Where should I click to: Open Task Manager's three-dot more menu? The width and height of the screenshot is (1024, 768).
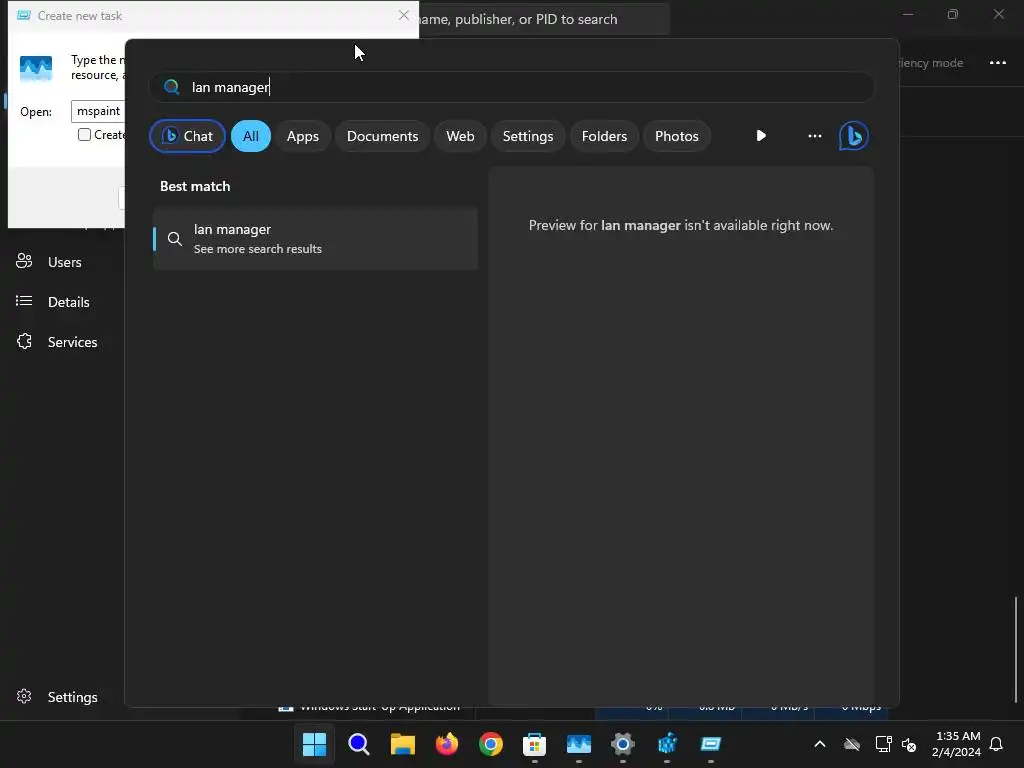[997, 63]
